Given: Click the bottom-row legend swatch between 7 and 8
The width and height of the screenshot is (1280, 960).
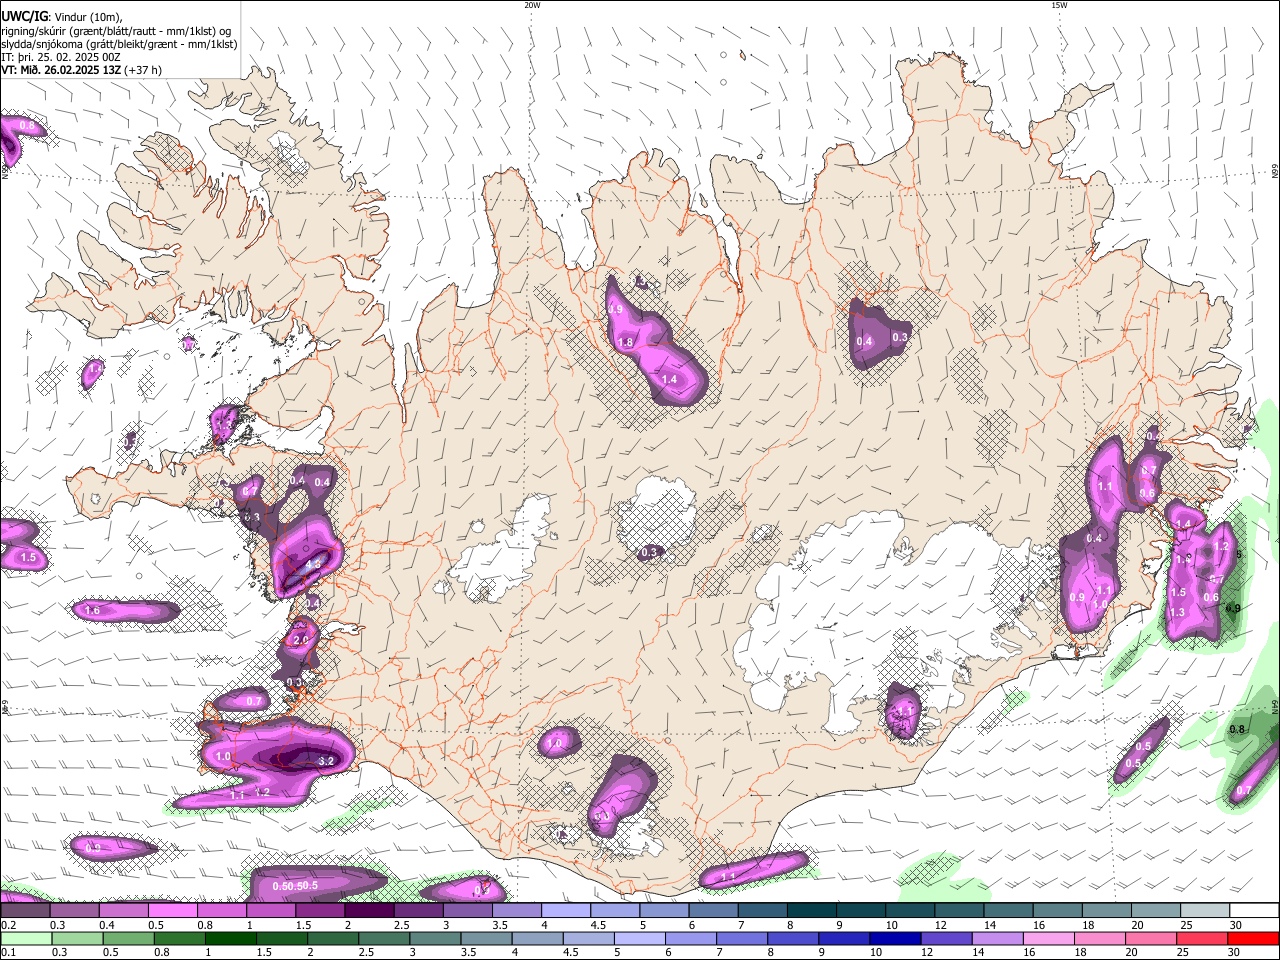Looking at the screenshot, I should coord(742,938).
